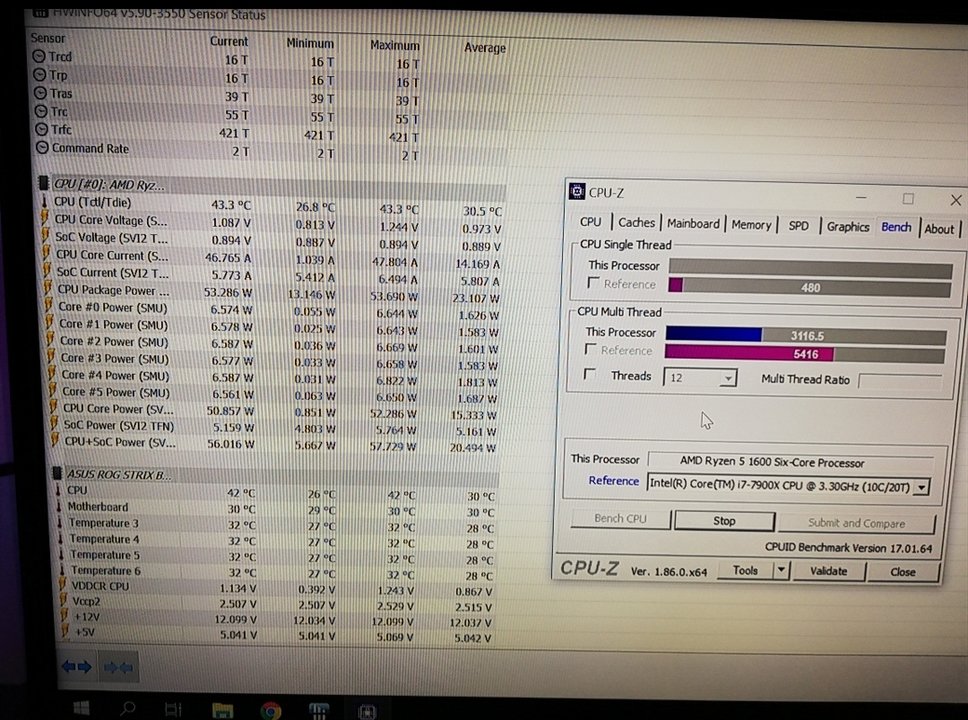
Task: Select the CPU Core Current sensor row
Action: (270, 258)
